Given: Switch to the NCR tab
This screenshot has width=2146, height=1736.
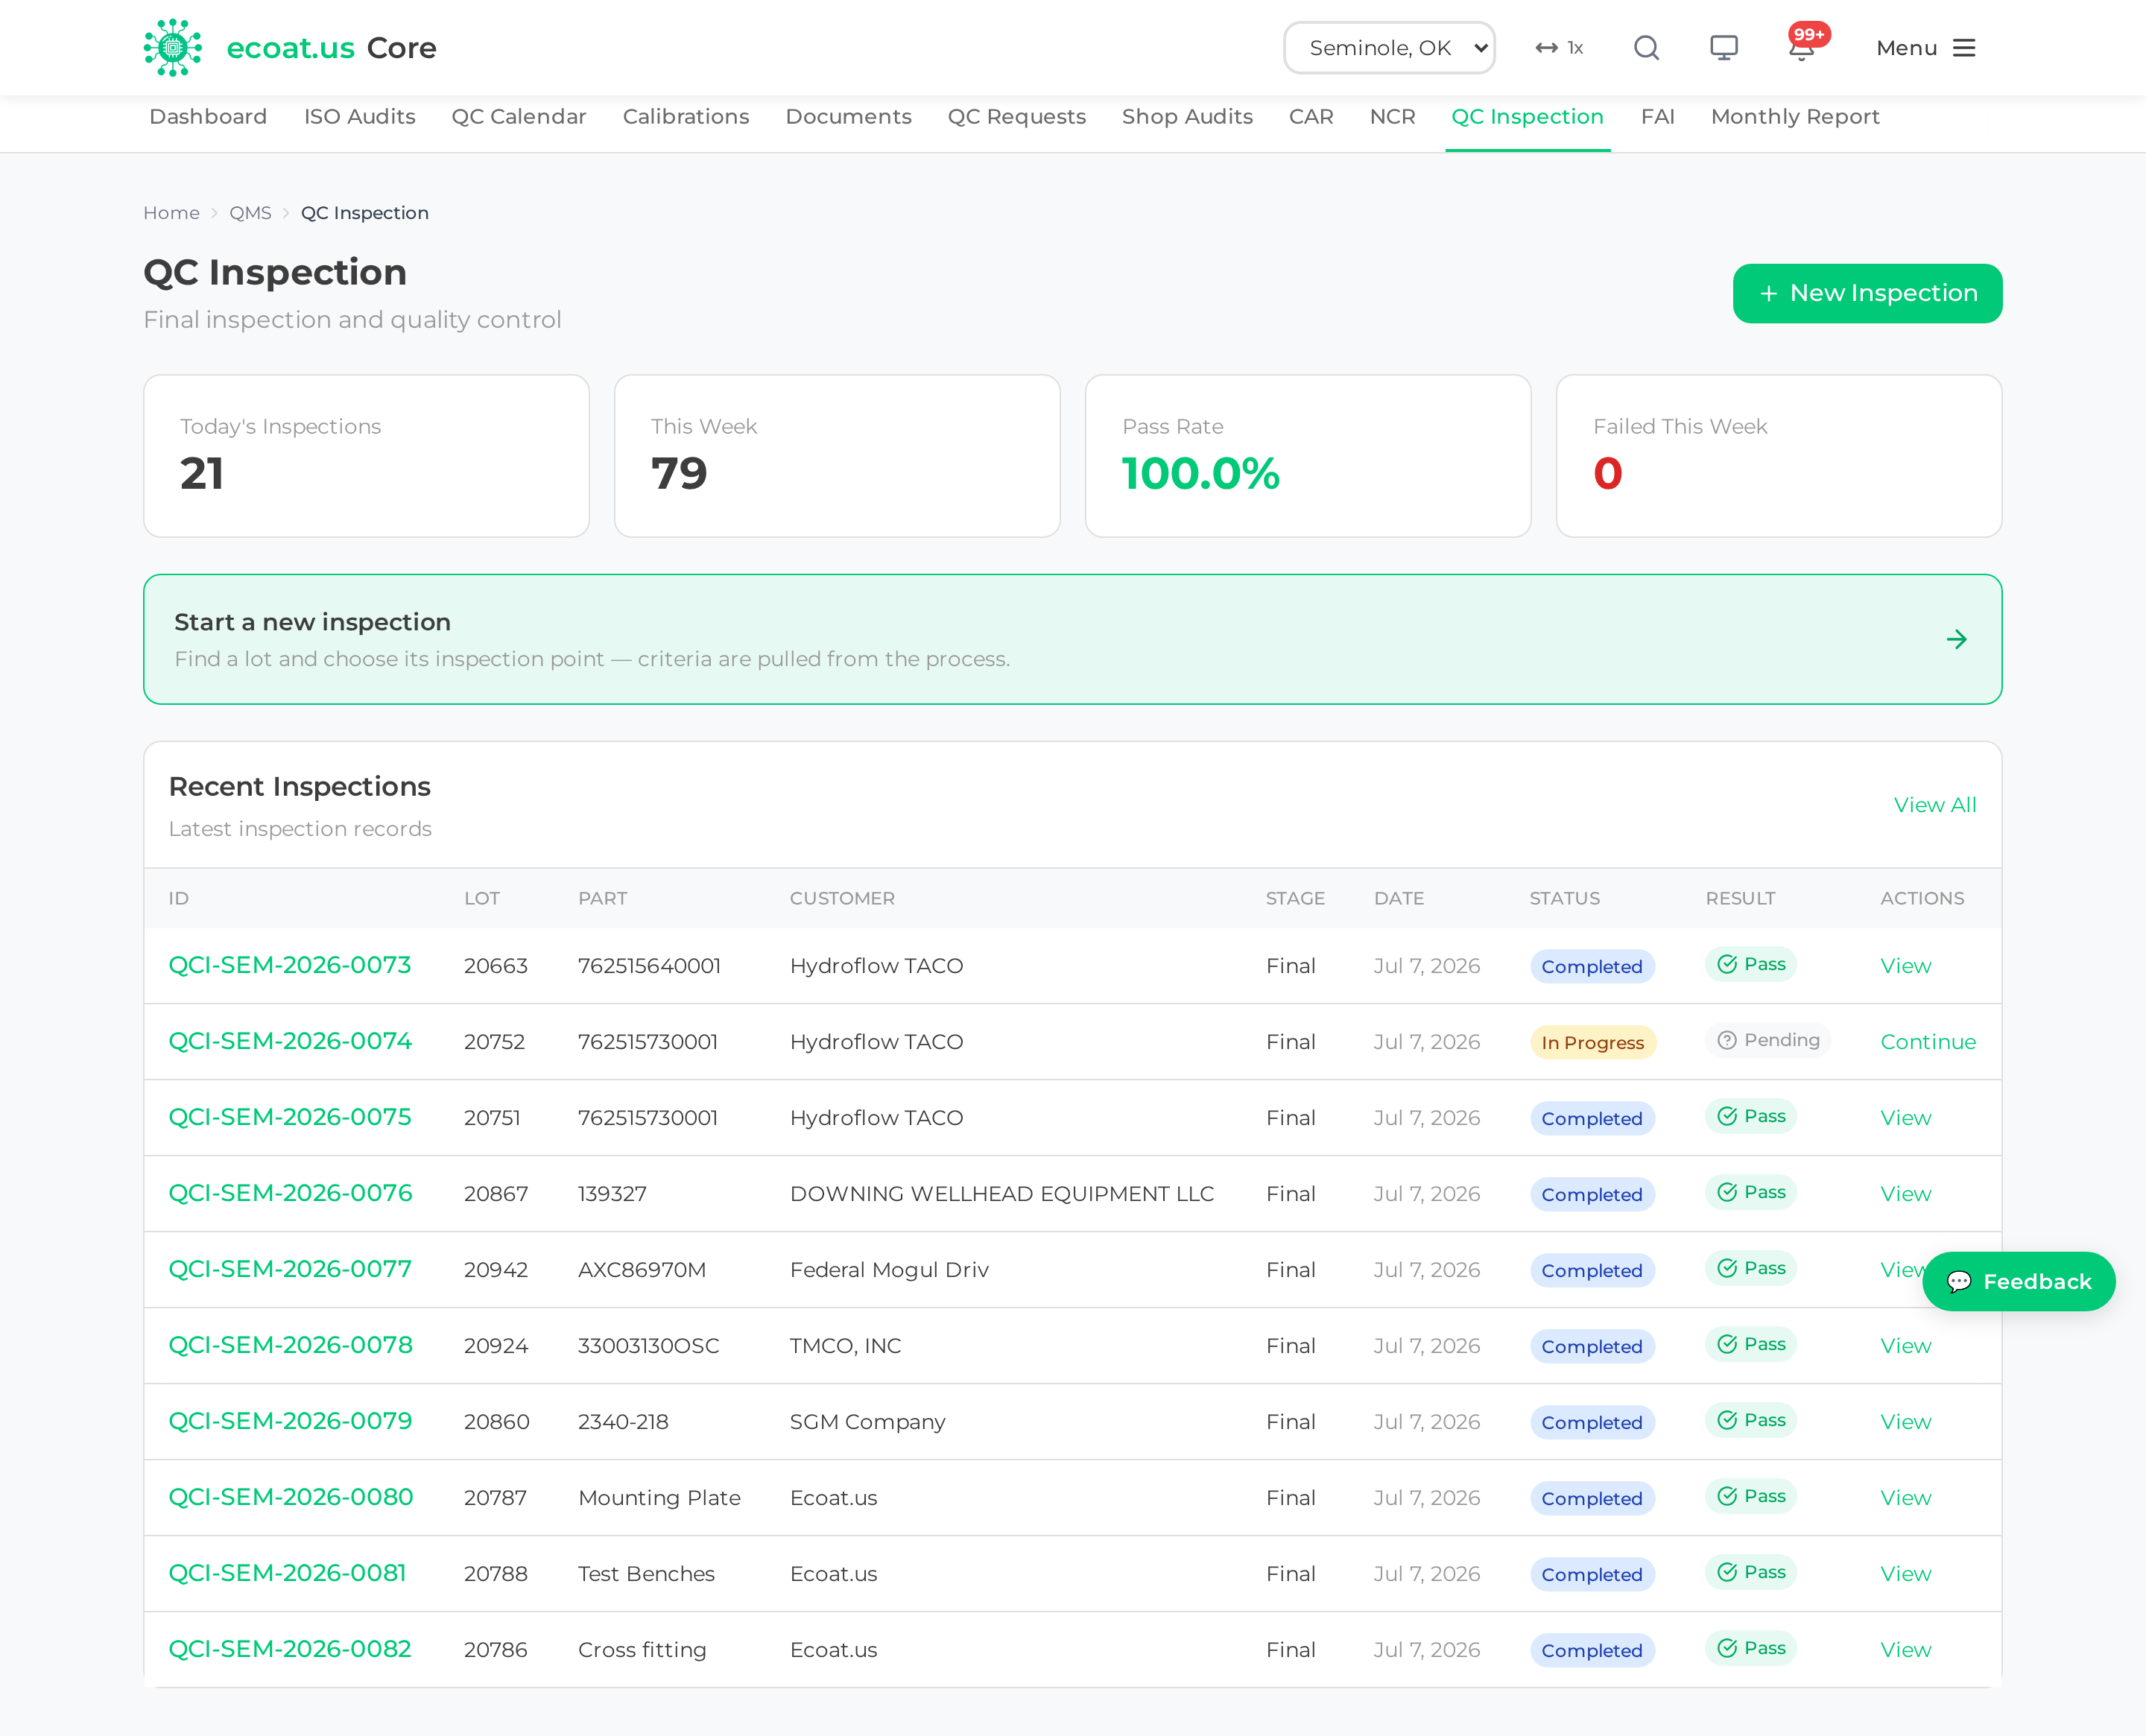Looking at the screenshot, I should 1392,117.
